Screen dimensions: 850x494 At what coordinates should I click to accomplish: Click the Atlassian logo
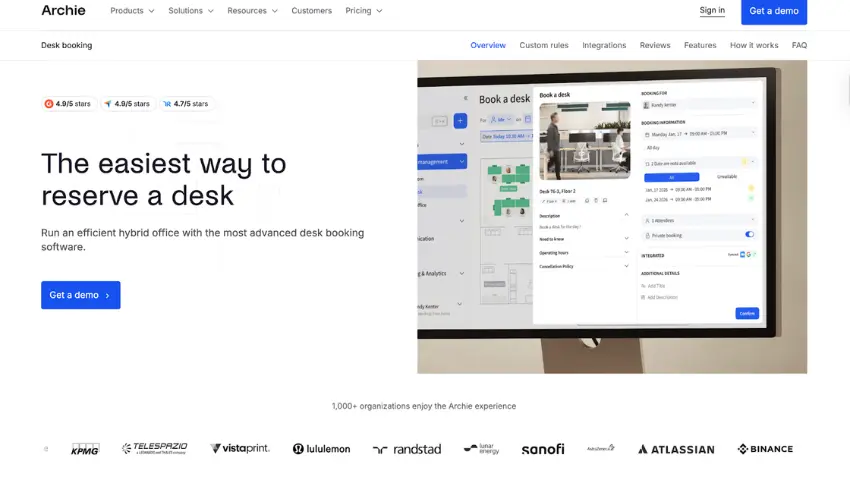(x=676, y=449)
